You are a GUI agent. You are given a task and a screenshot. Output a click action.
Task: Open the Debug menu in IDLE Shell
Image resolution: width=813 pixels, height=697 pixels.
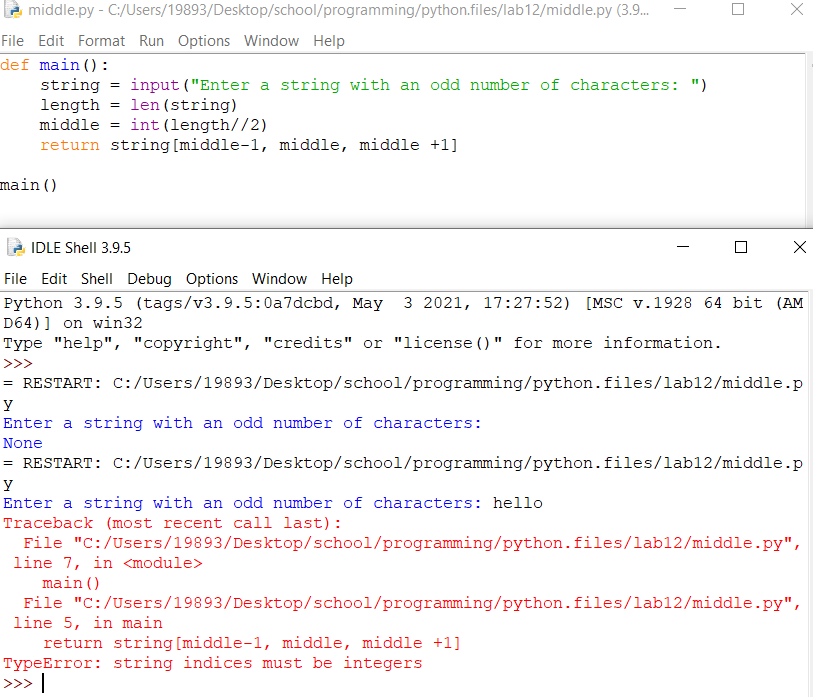149,279
